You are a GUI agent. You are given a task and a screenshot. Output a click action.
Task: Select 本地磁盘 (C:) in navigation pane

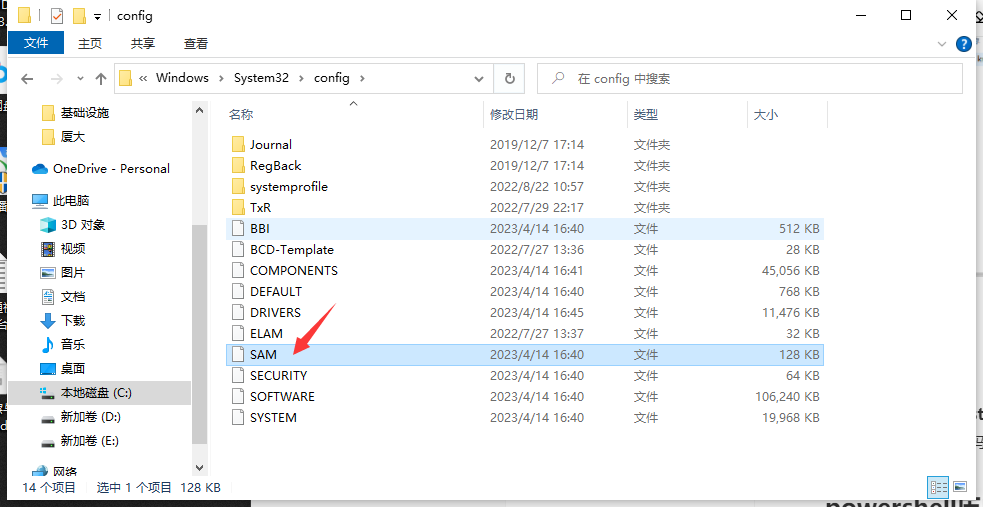(99, 393)
